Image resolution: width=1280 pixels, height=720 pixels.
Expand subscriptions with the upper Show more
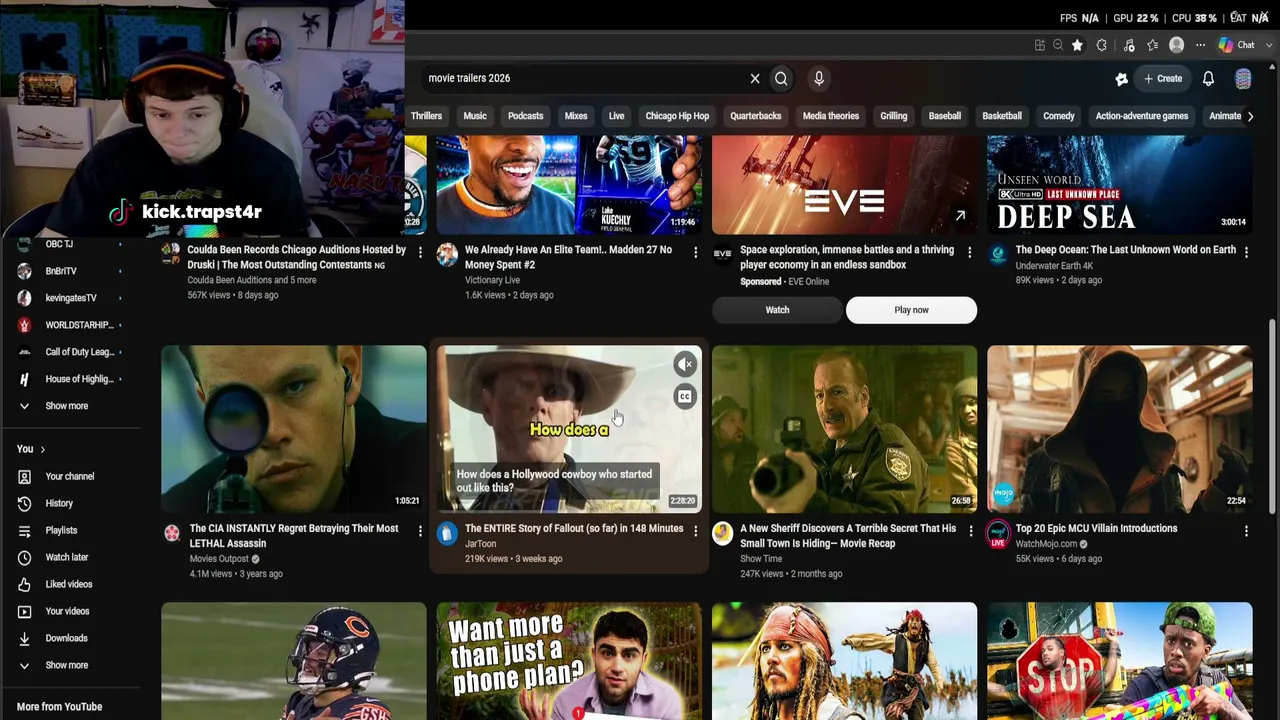point(66,406)
